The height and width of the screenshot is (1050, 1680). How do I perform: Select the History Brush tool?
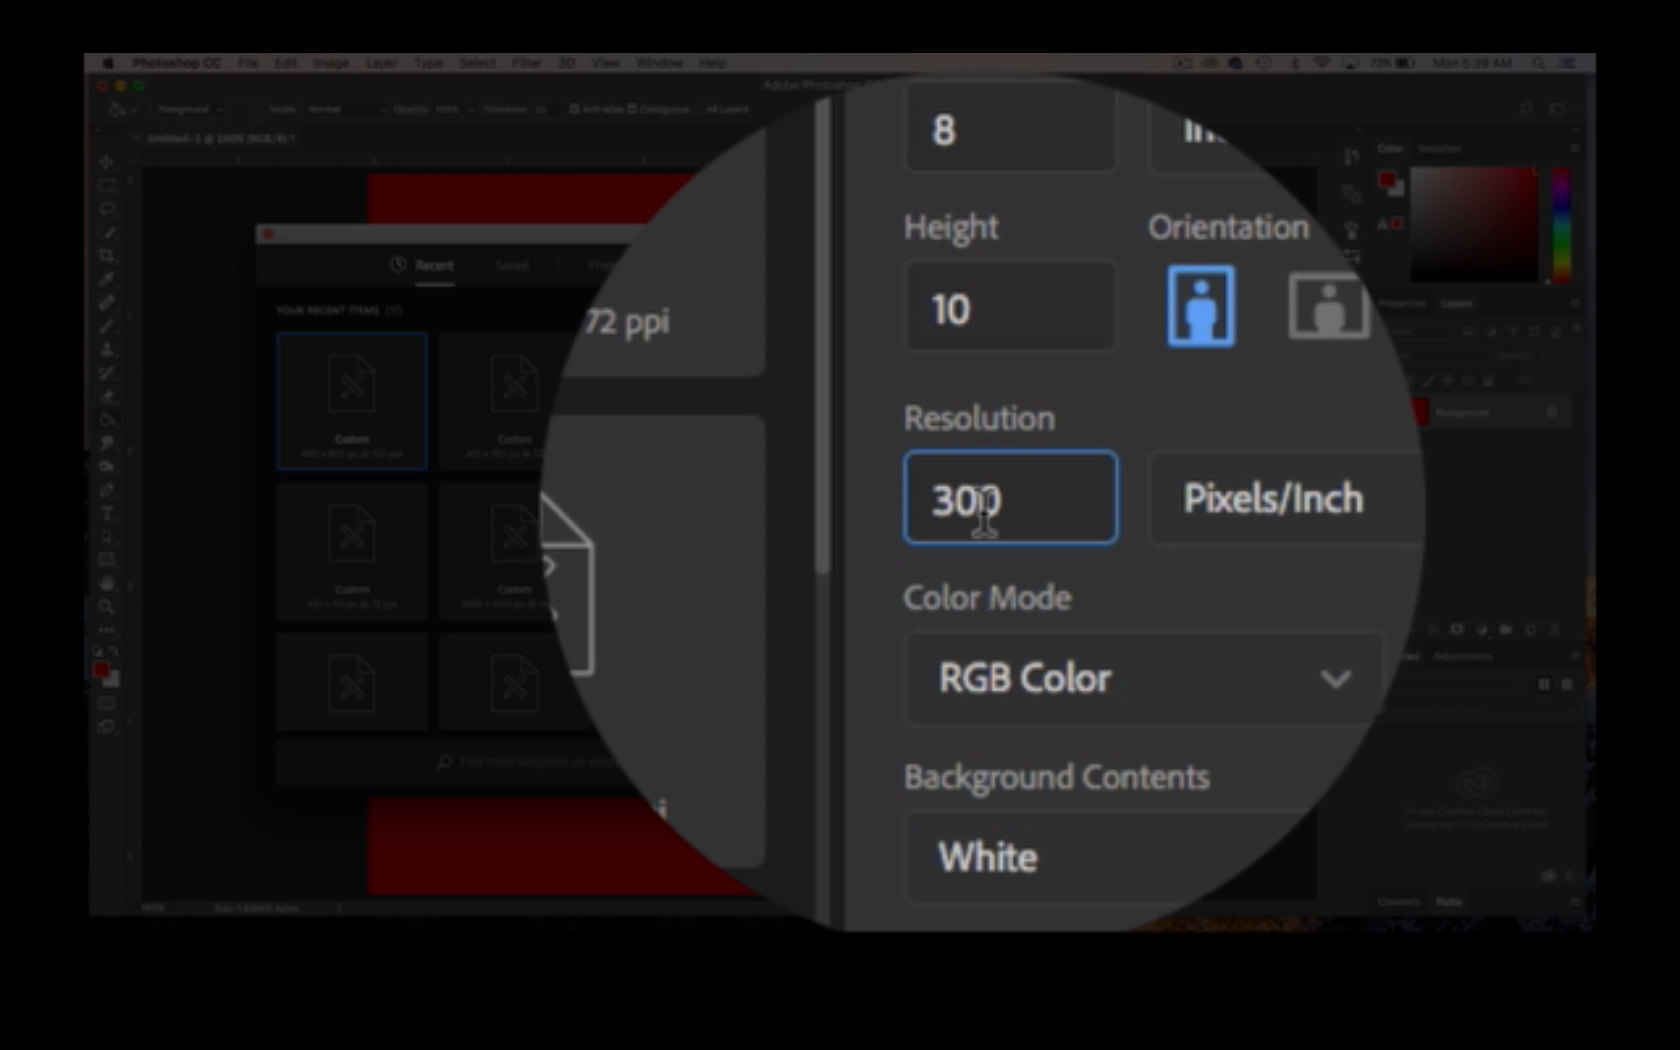click(x=106, y=373)
